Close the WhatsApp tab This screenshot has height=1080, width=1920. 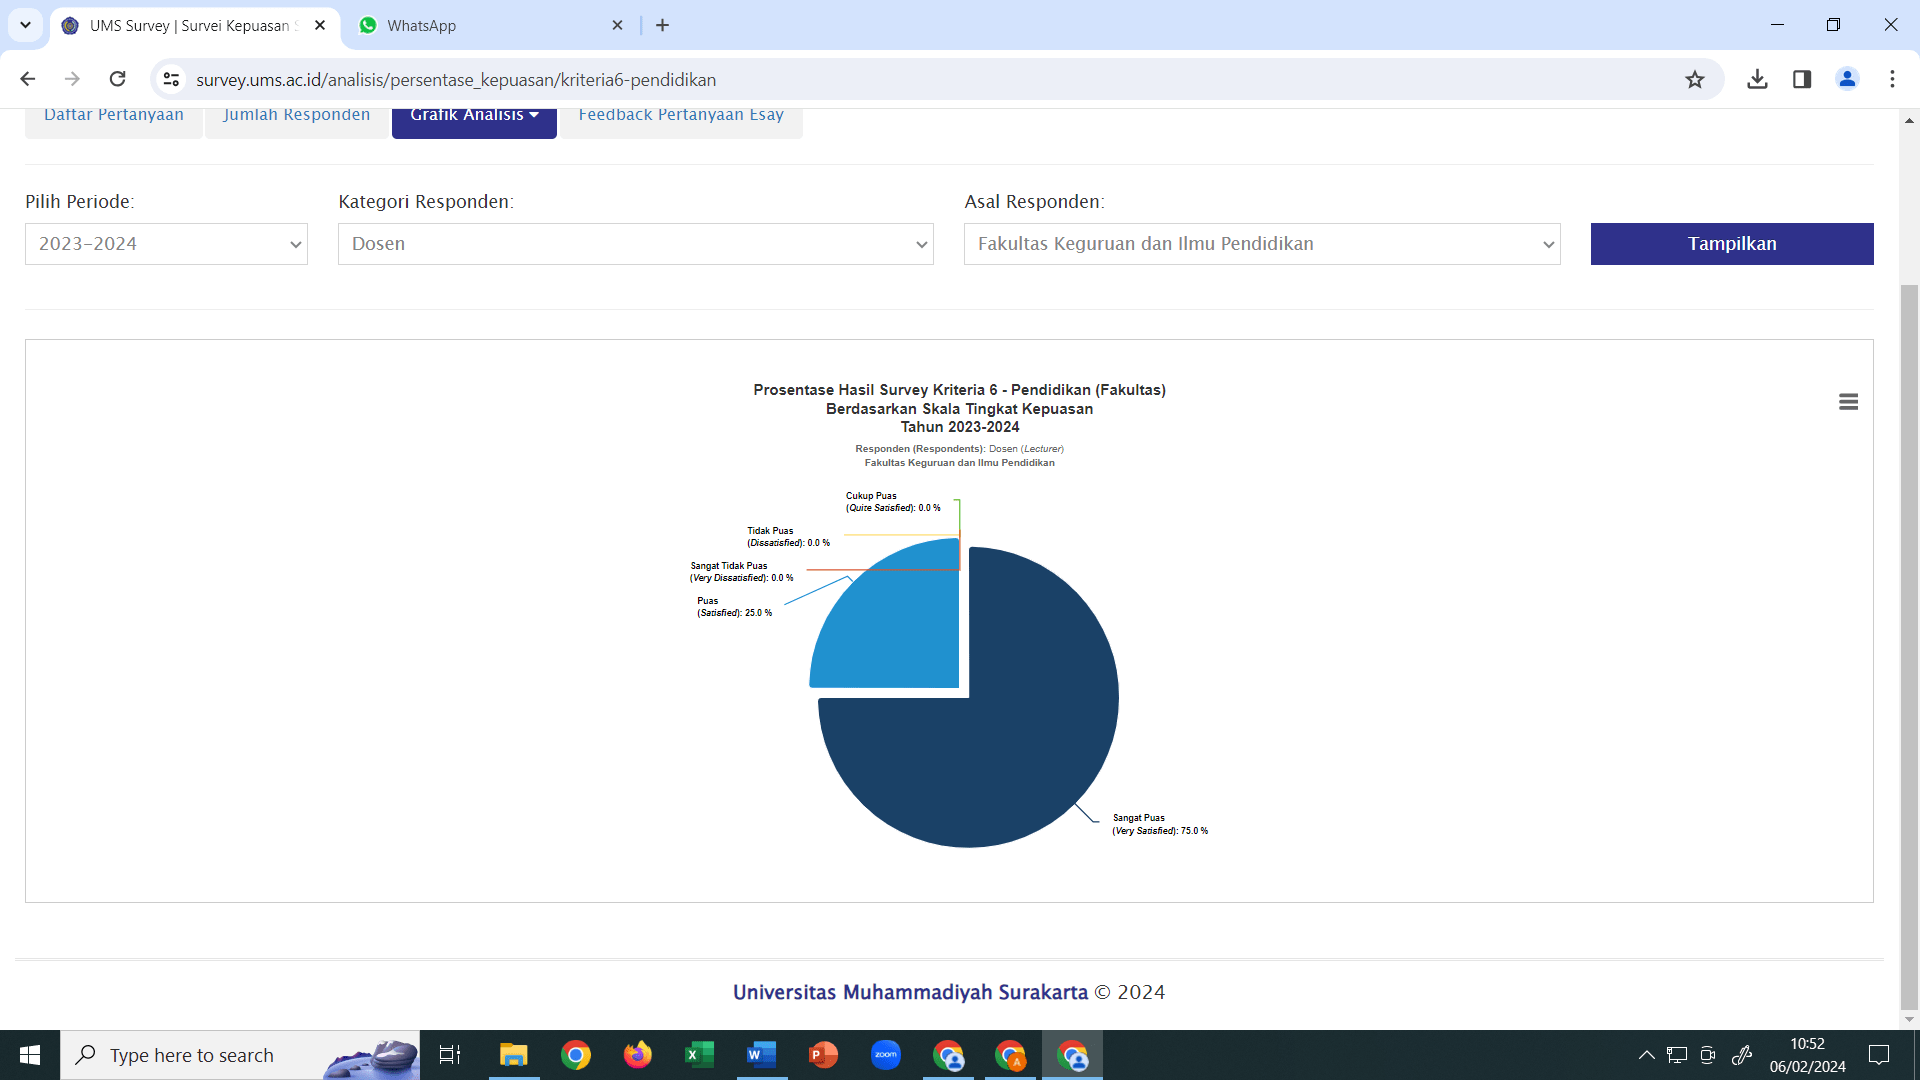617,25
